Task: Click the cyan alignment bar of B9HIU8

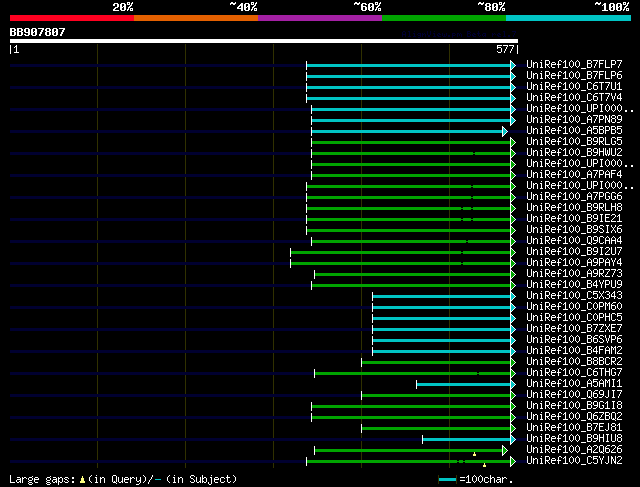Action: 467,440
